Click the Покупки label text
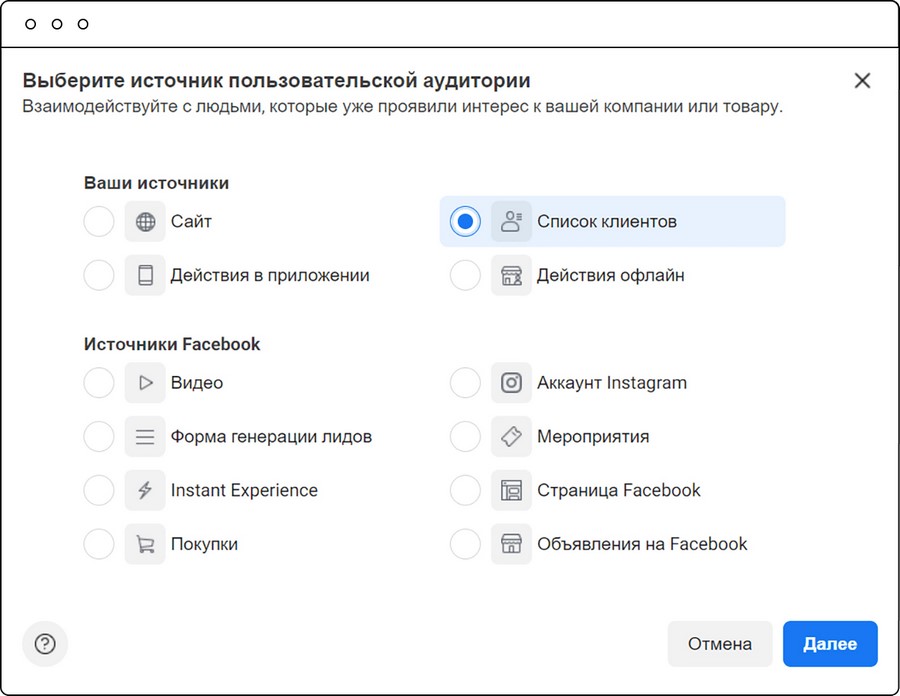 coord(204,544)
